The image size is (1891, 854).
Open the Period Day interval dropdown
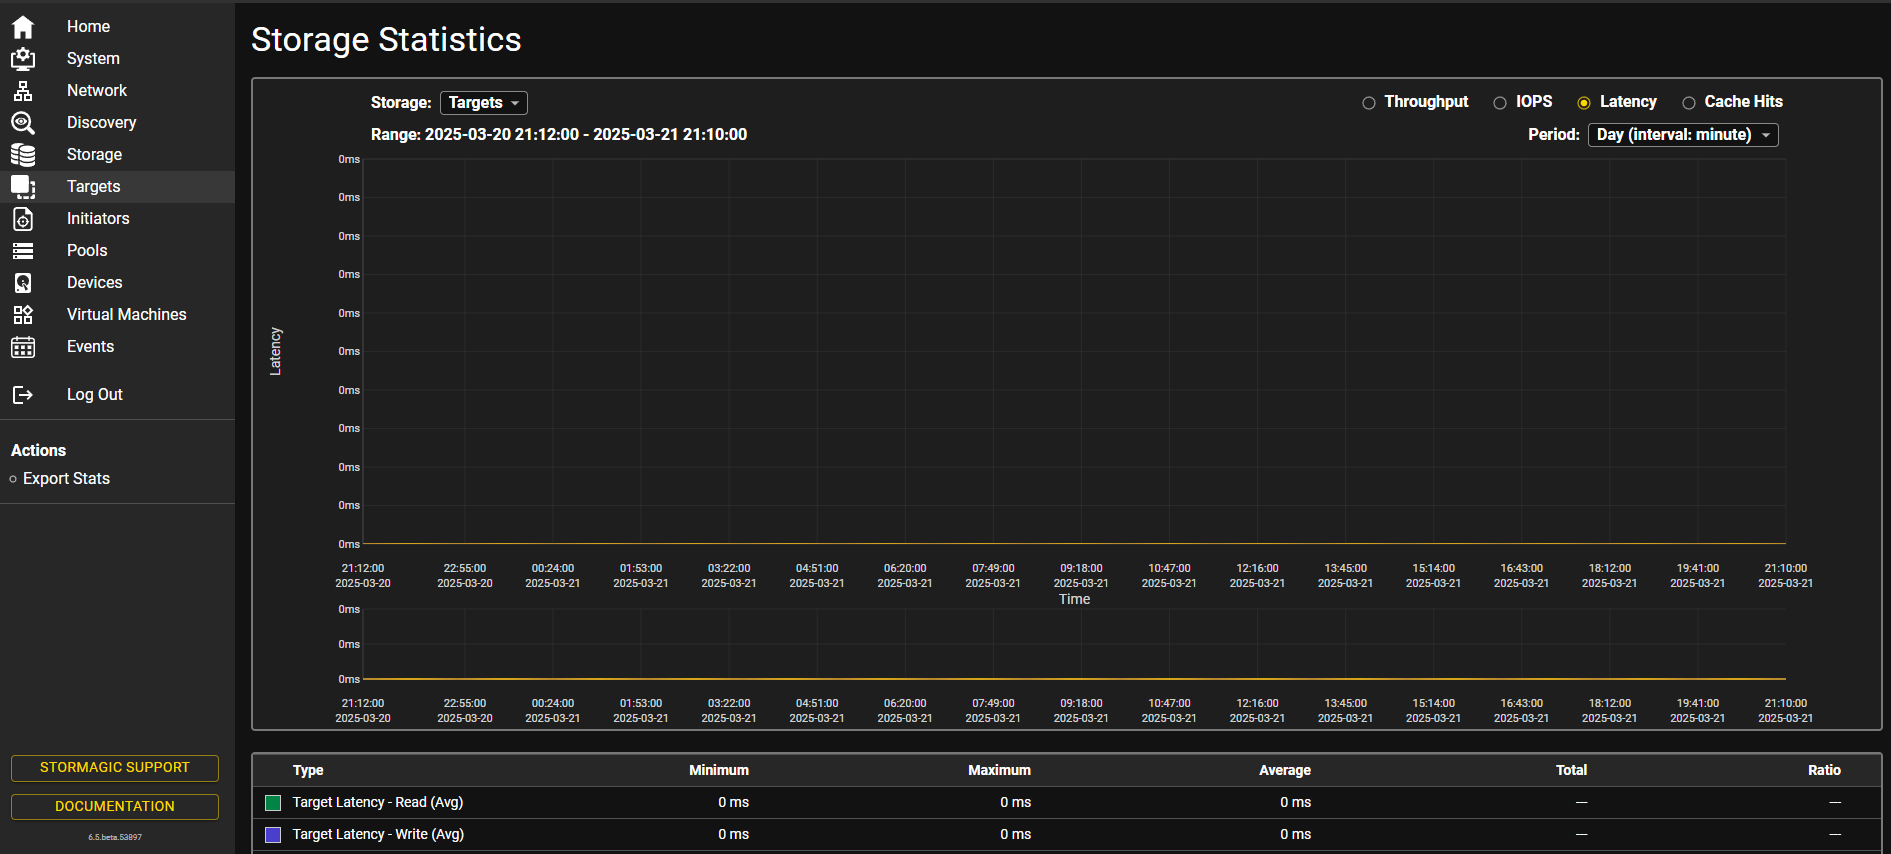tap(1683, 135)
